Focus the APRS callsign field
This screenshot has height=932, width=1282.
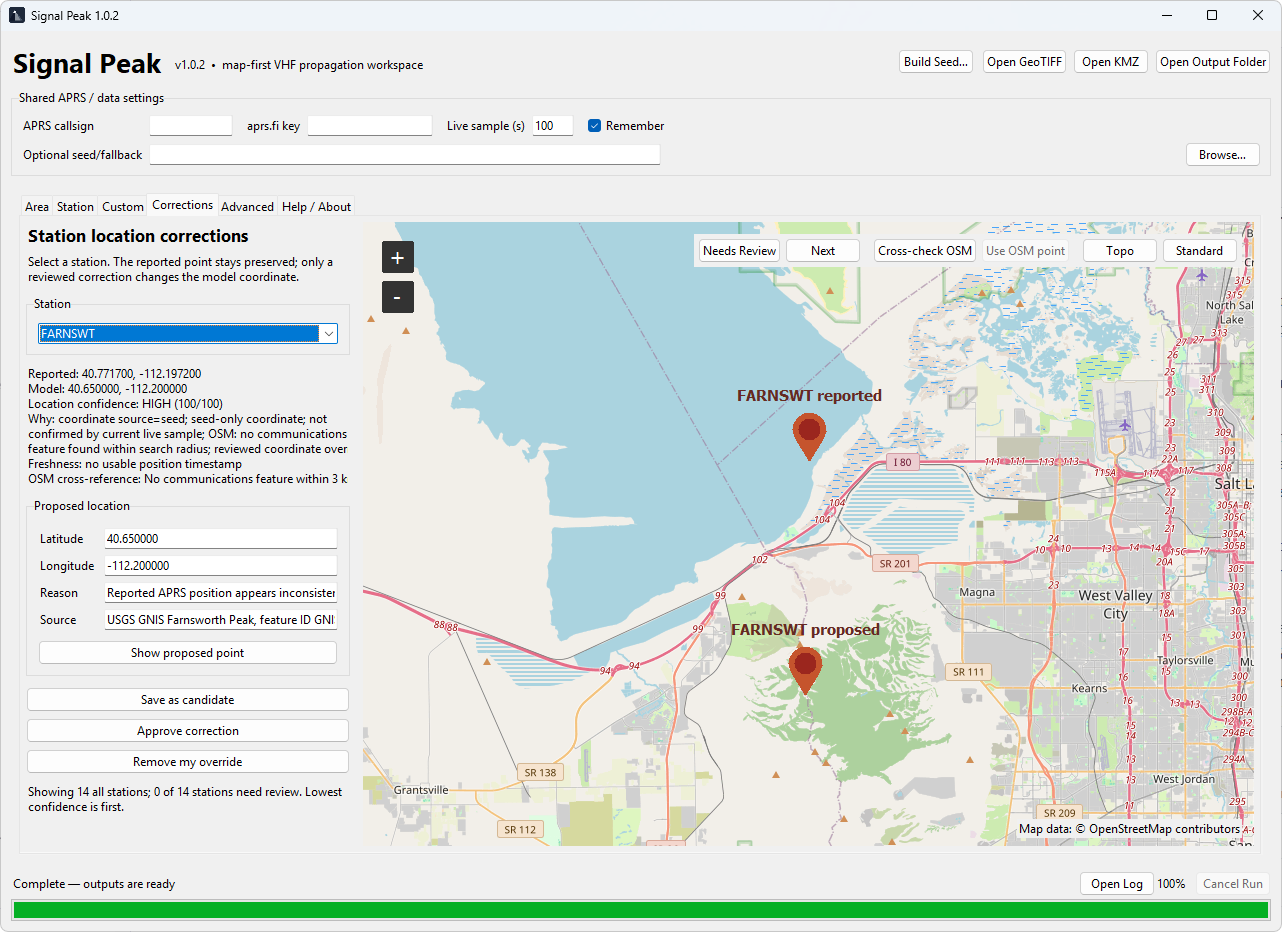191,126
